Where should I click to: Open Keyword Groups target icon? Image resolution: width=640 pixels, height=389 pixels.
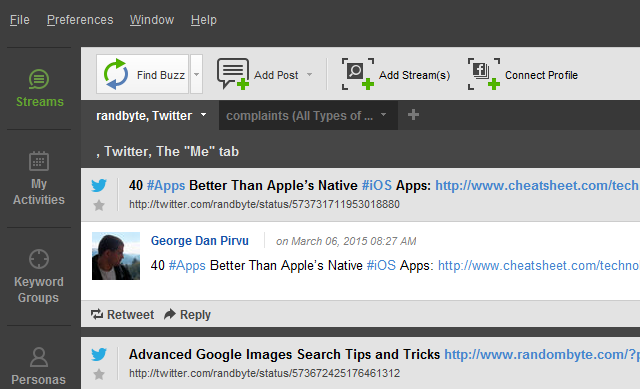39,259
